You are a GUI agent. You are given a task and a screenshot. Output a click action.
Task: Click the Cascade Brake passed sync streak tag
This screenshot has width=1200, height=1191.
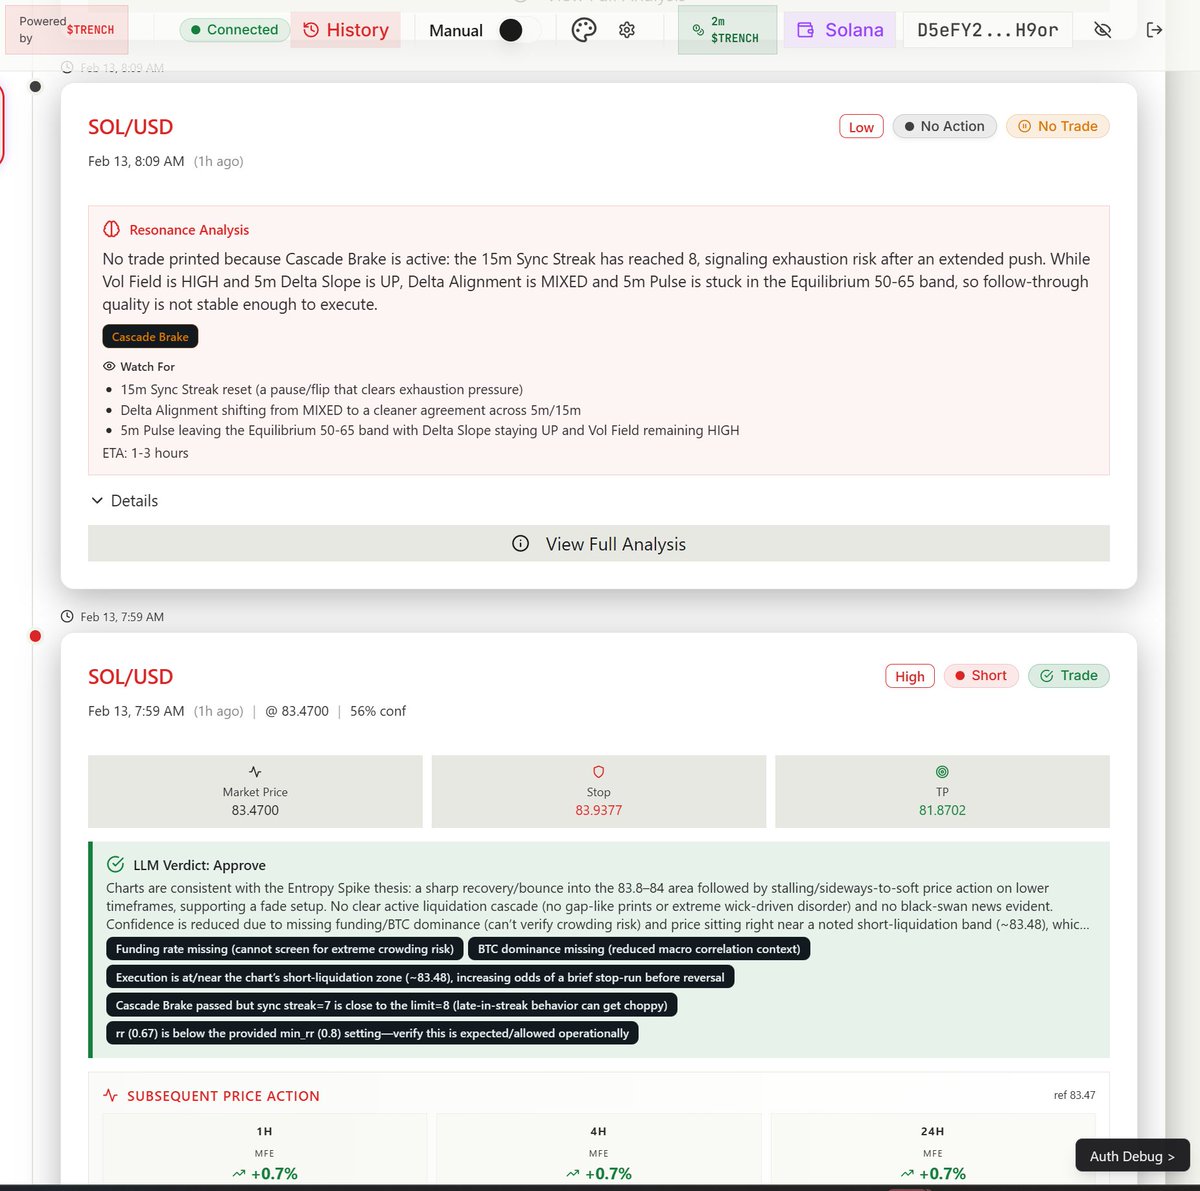[x=392, y=1005]
